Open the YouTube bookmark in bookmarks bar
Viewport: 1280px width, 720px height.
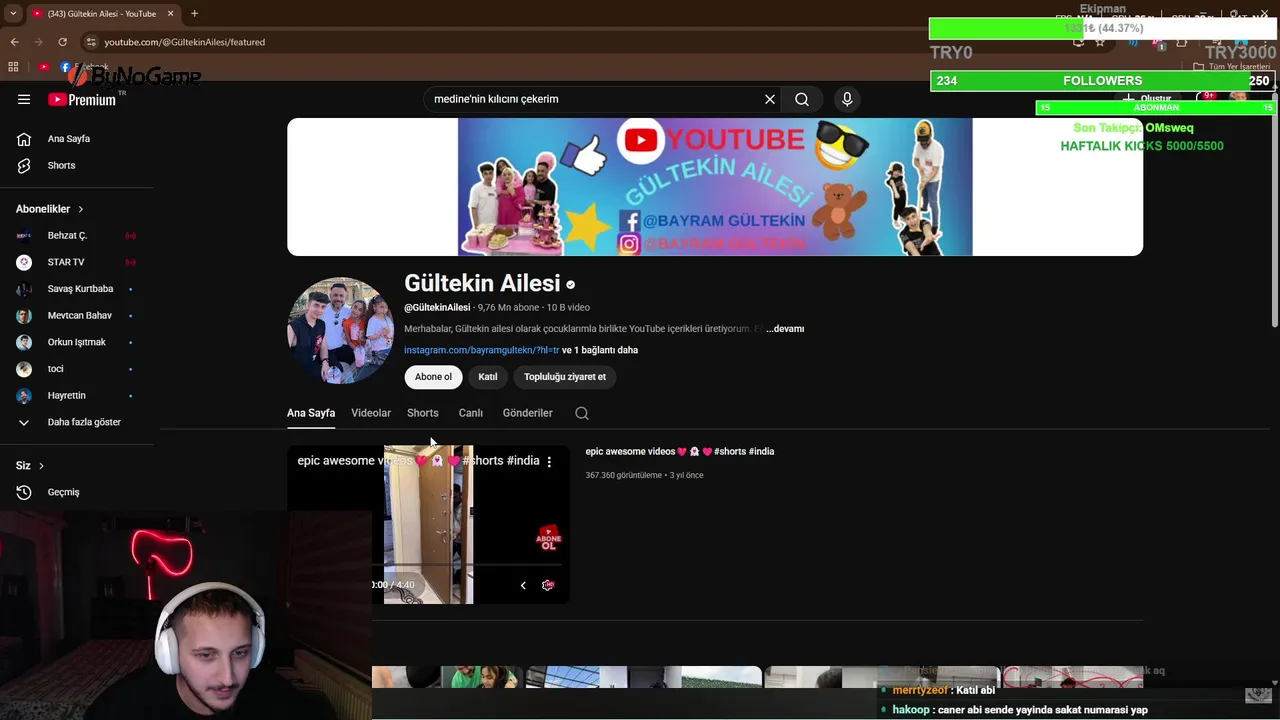point(44,67)
